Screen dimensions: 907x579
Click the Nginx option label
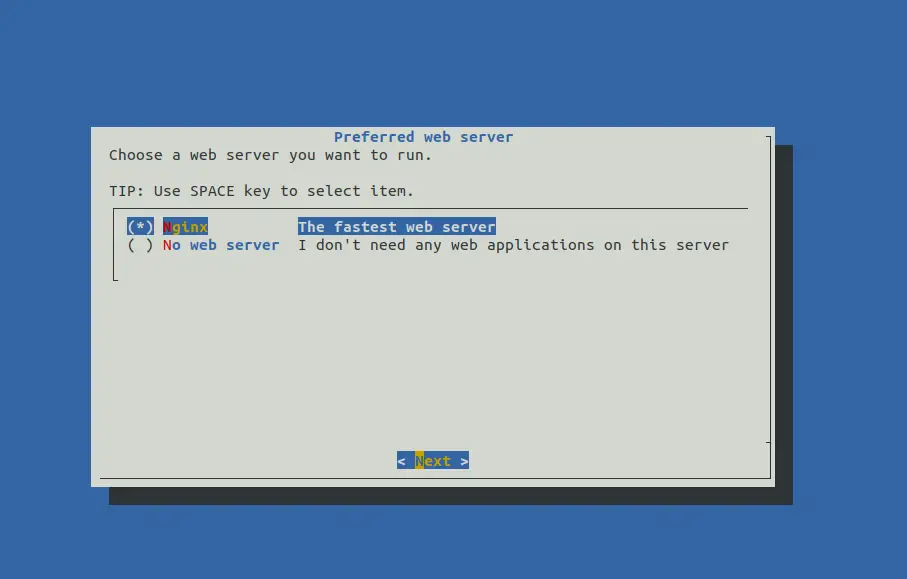click(x=185, y=227)
